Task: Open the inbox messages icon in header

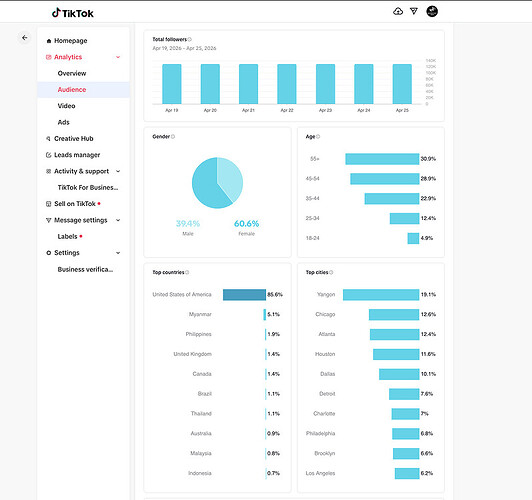Action: (x=414, y=12)
